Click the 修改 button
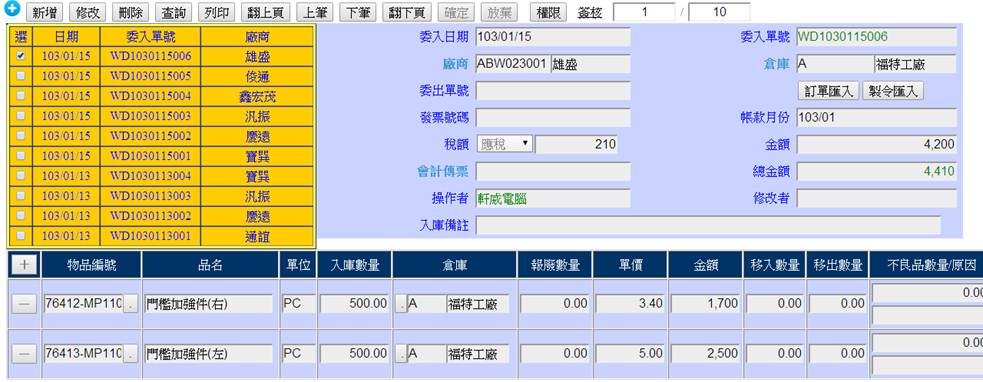Screen dimensions: 983x382 click(x=87, y=12)
